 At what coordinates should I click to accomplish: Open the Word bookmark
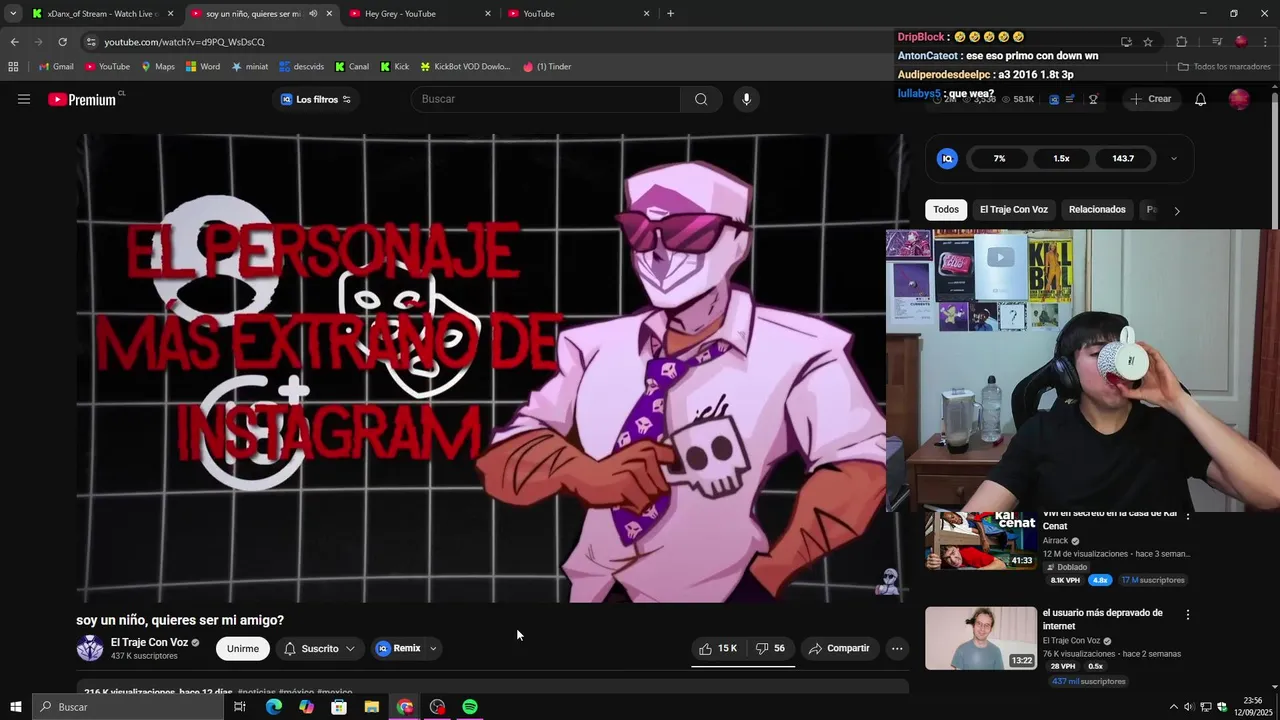[203, 67]
